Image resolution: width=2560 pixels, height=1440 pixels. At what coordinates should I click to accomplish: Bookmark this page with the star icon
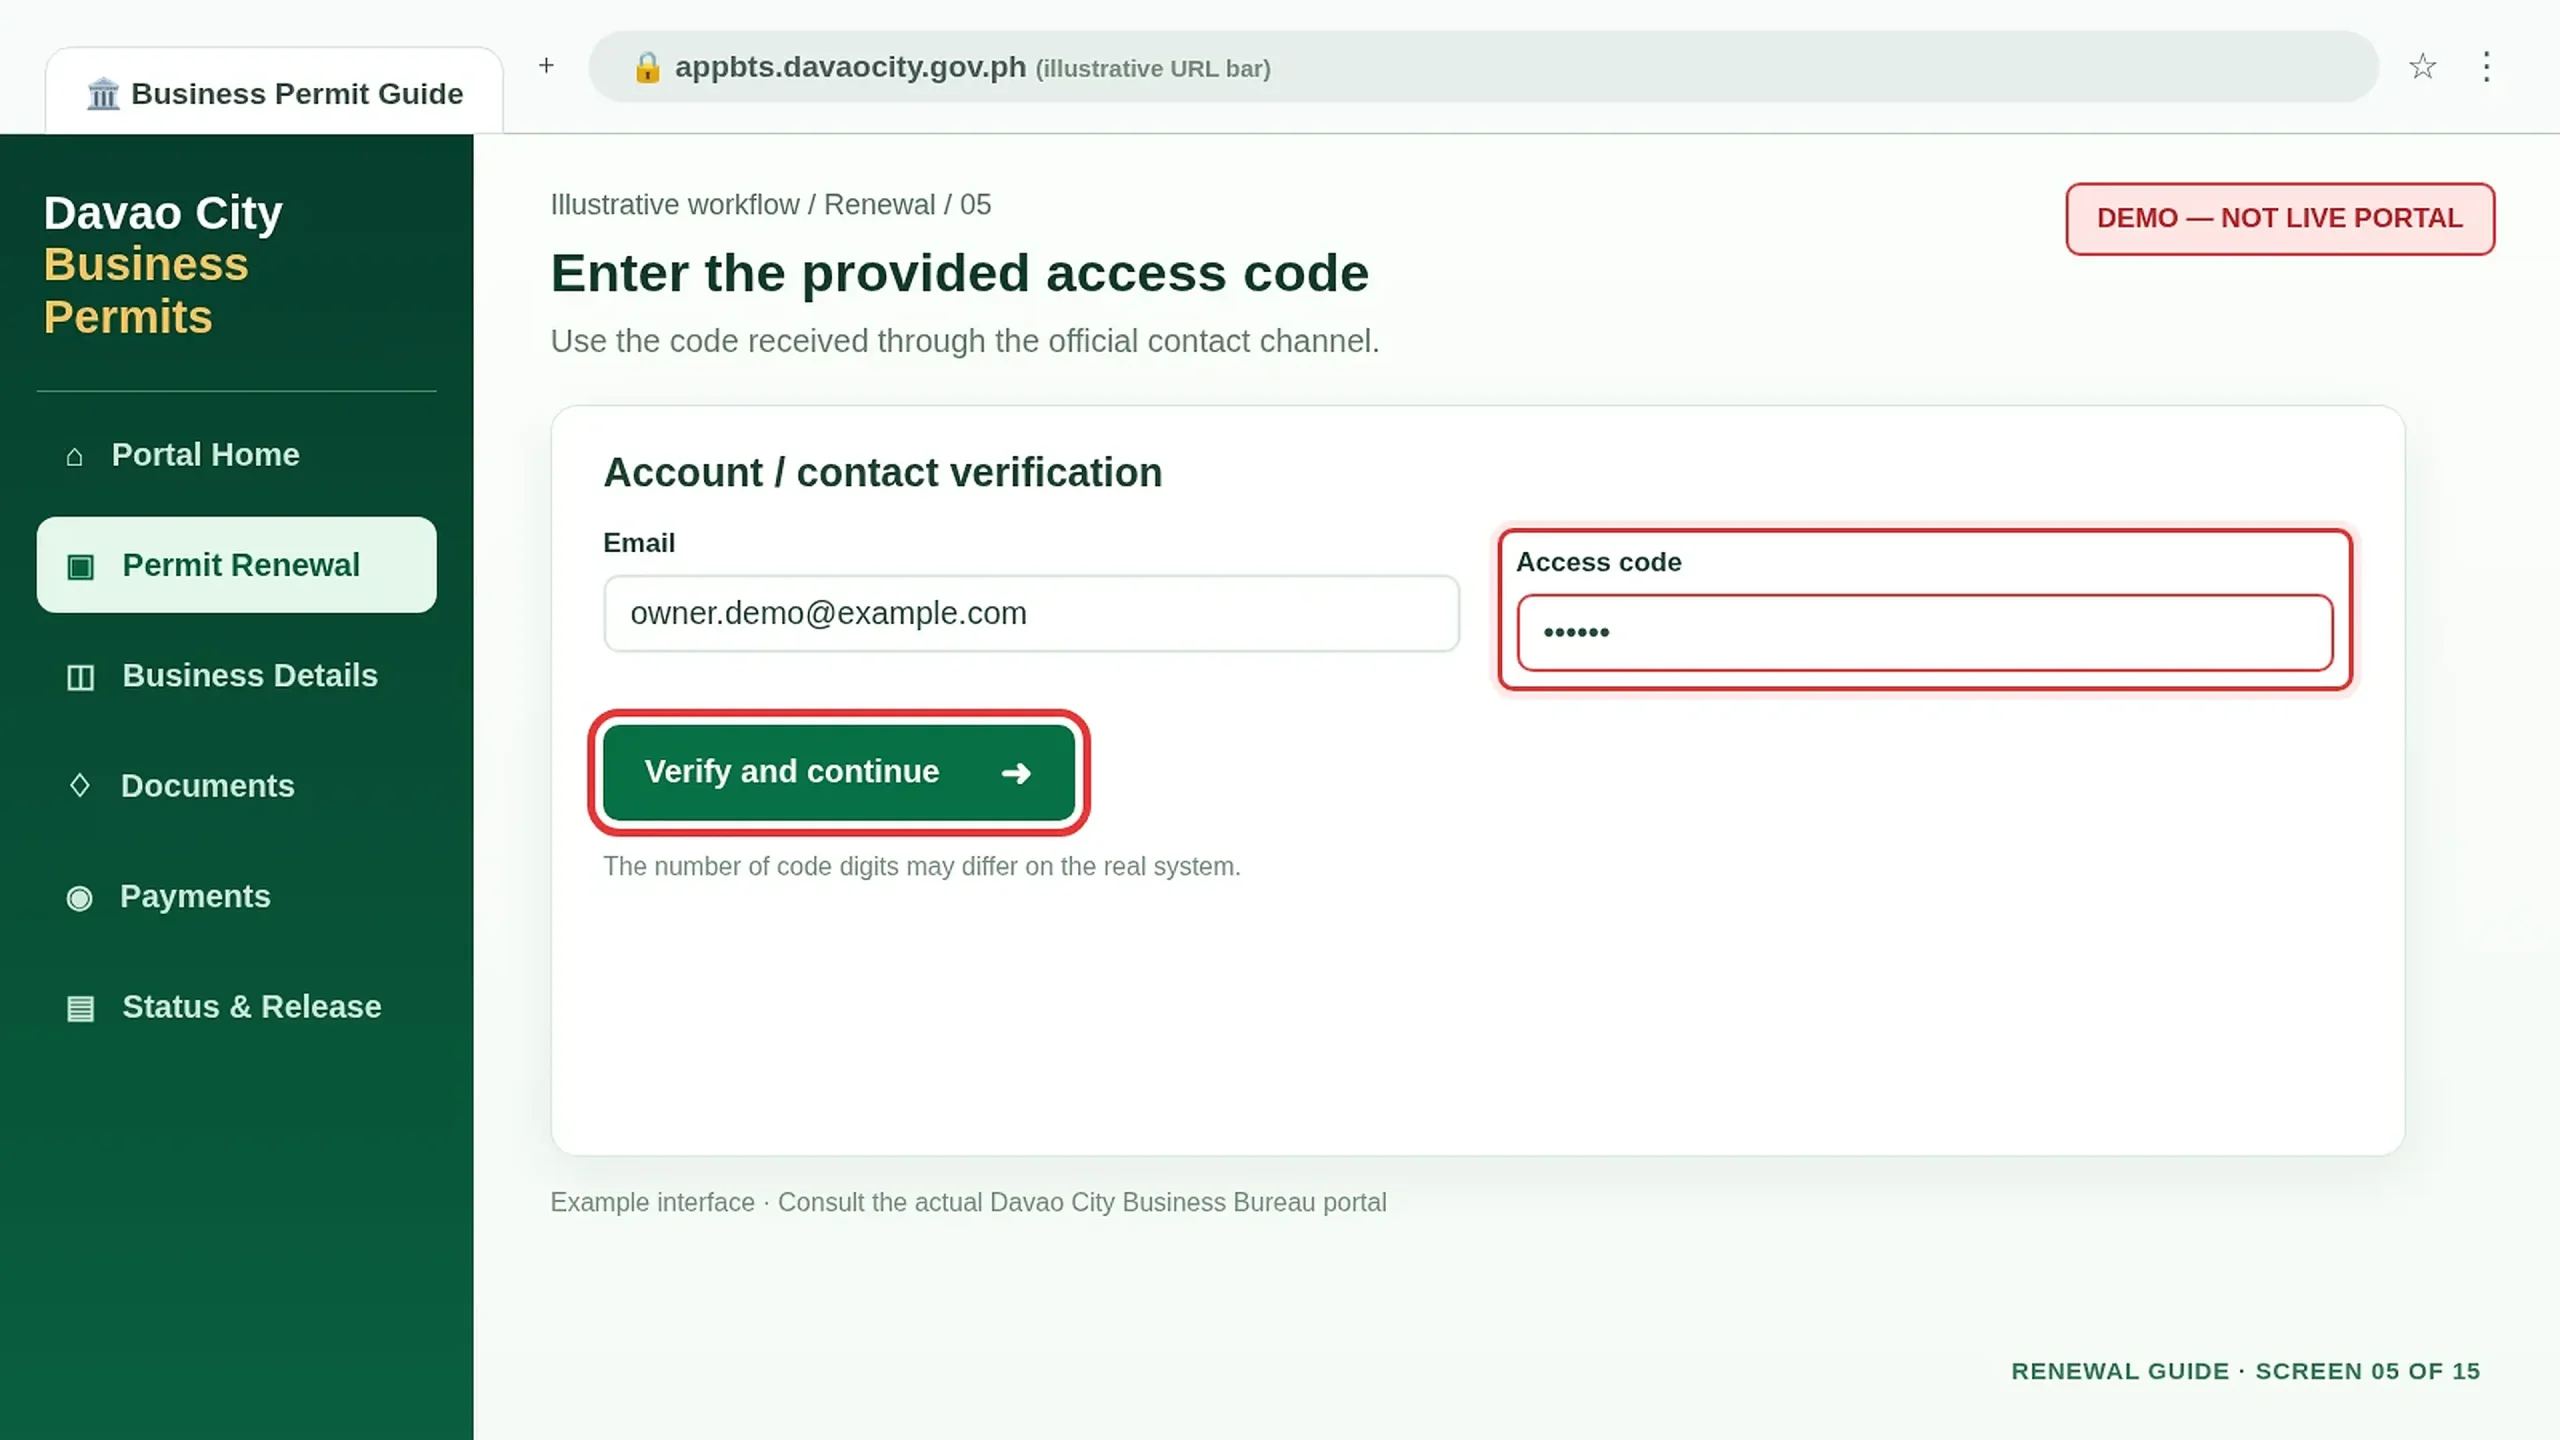2422,67
